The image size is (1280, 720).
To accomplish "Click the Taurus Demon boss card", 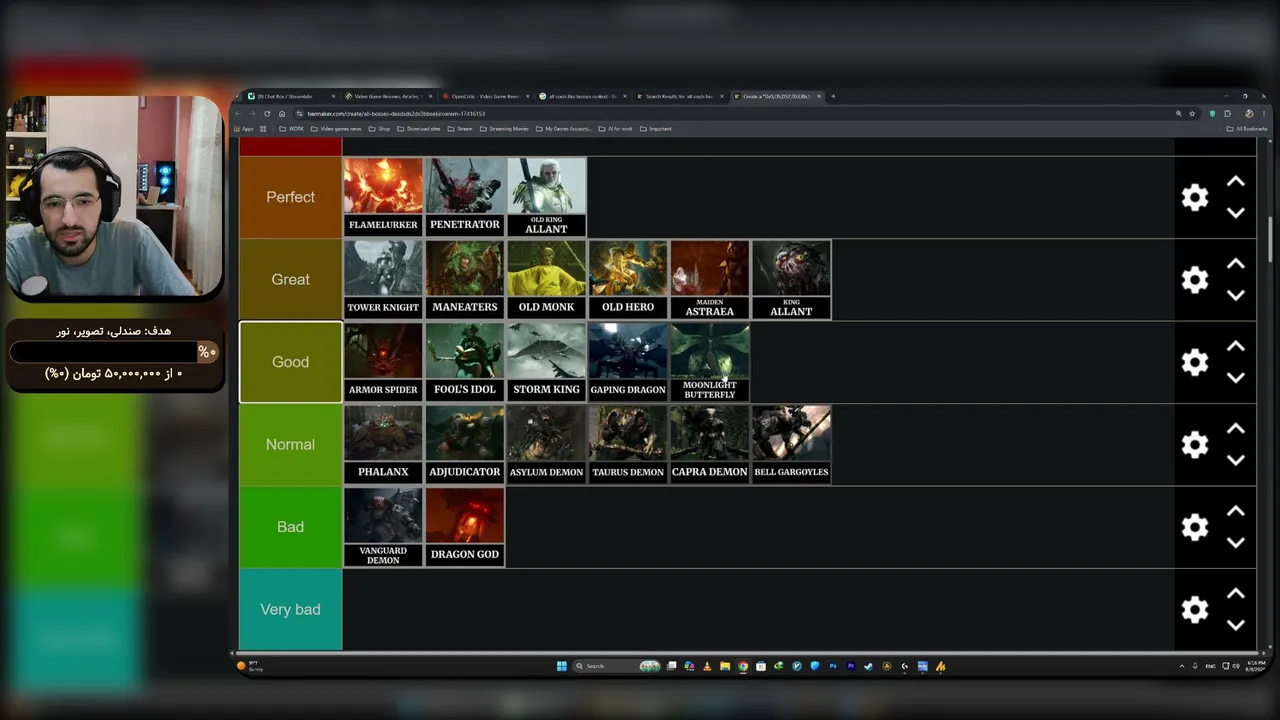I will click(628, 445).
